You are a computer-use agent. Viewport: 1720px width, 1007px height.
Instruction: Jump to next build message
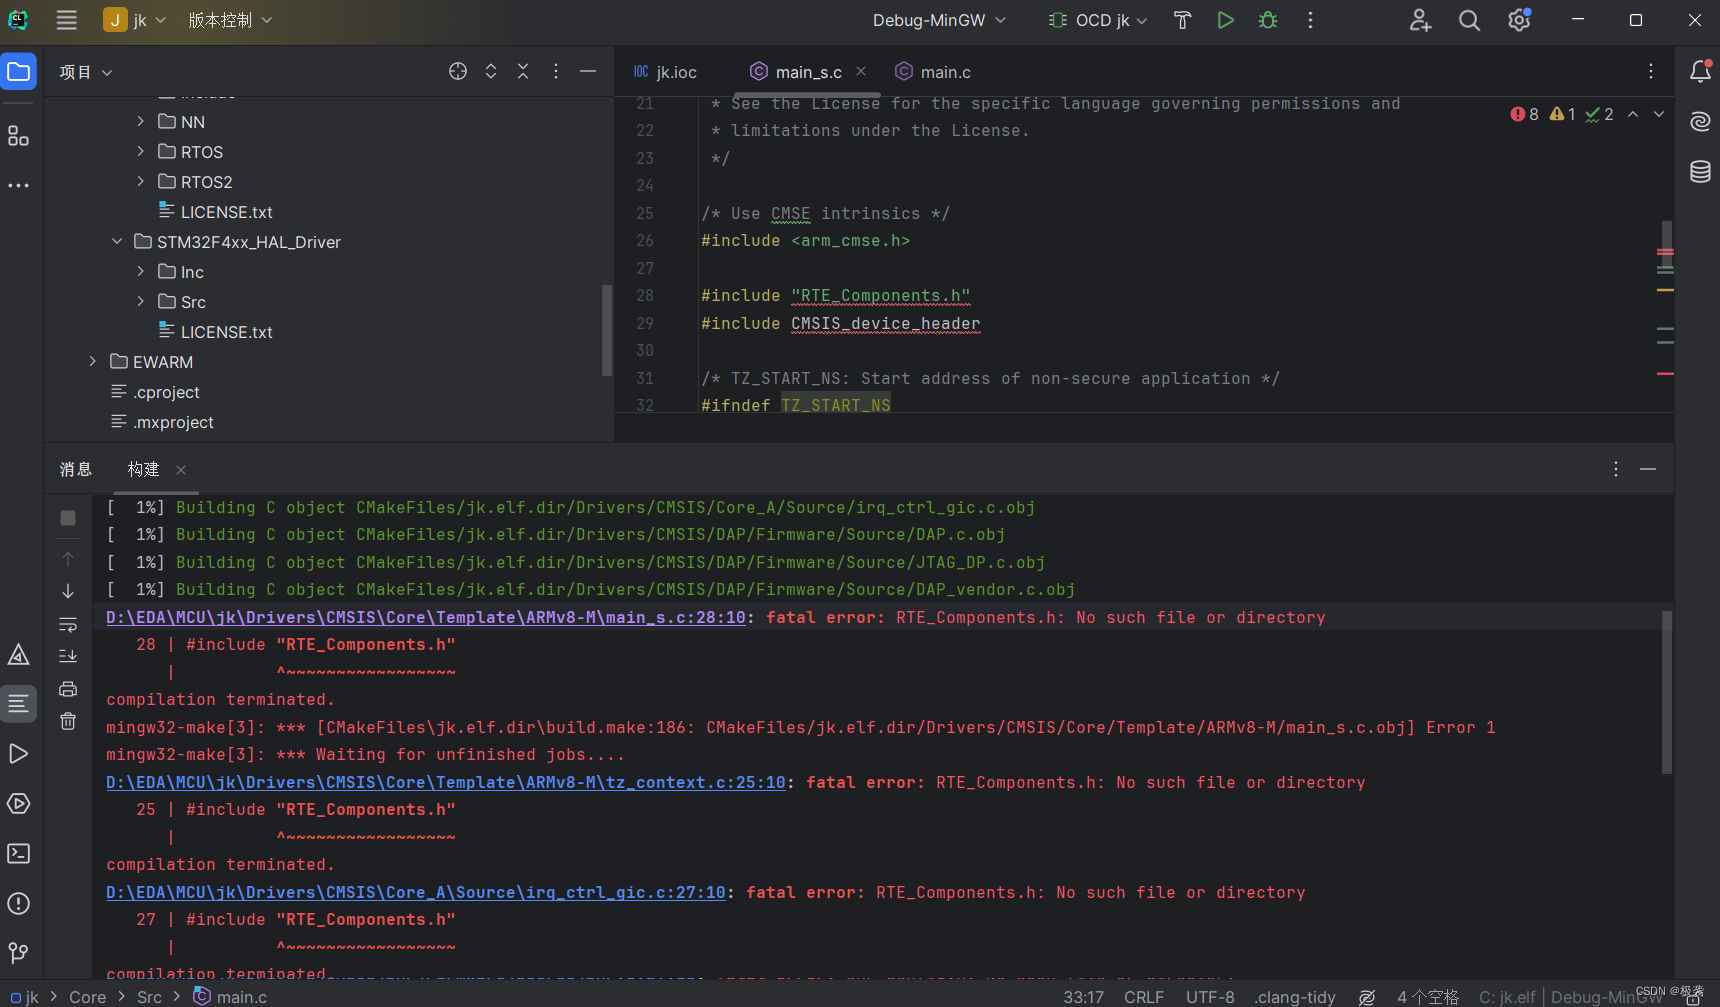(68, 591)
